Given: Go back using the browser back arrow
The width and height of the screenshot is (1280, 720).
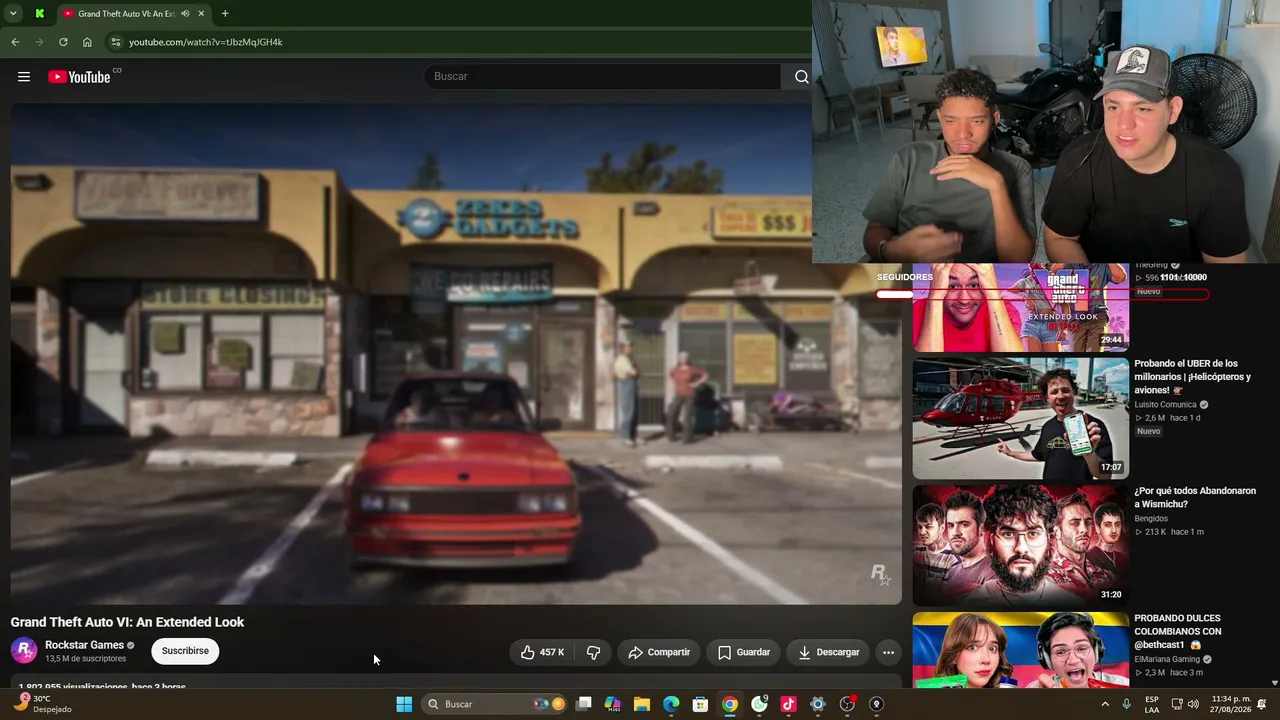Looking at the screenshot, I should tap(15, 42).
